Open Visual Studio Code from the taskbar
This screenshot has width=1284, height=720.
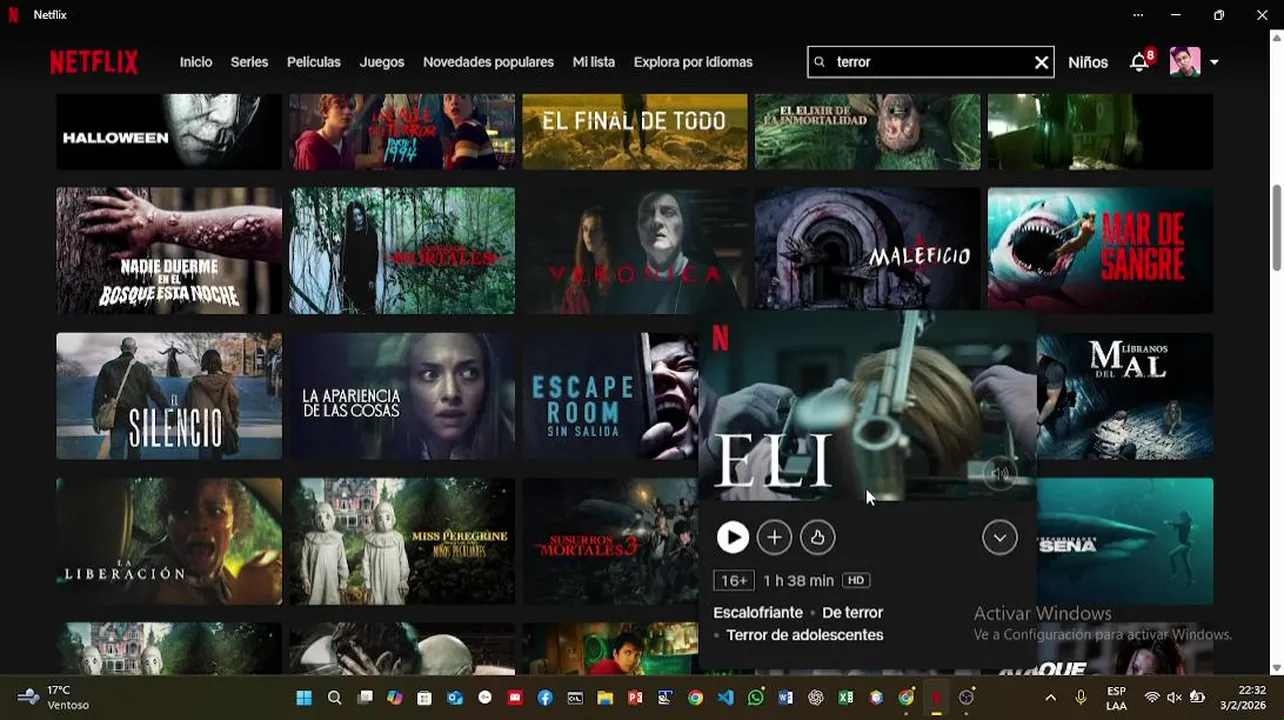click(x=725, y=698)
